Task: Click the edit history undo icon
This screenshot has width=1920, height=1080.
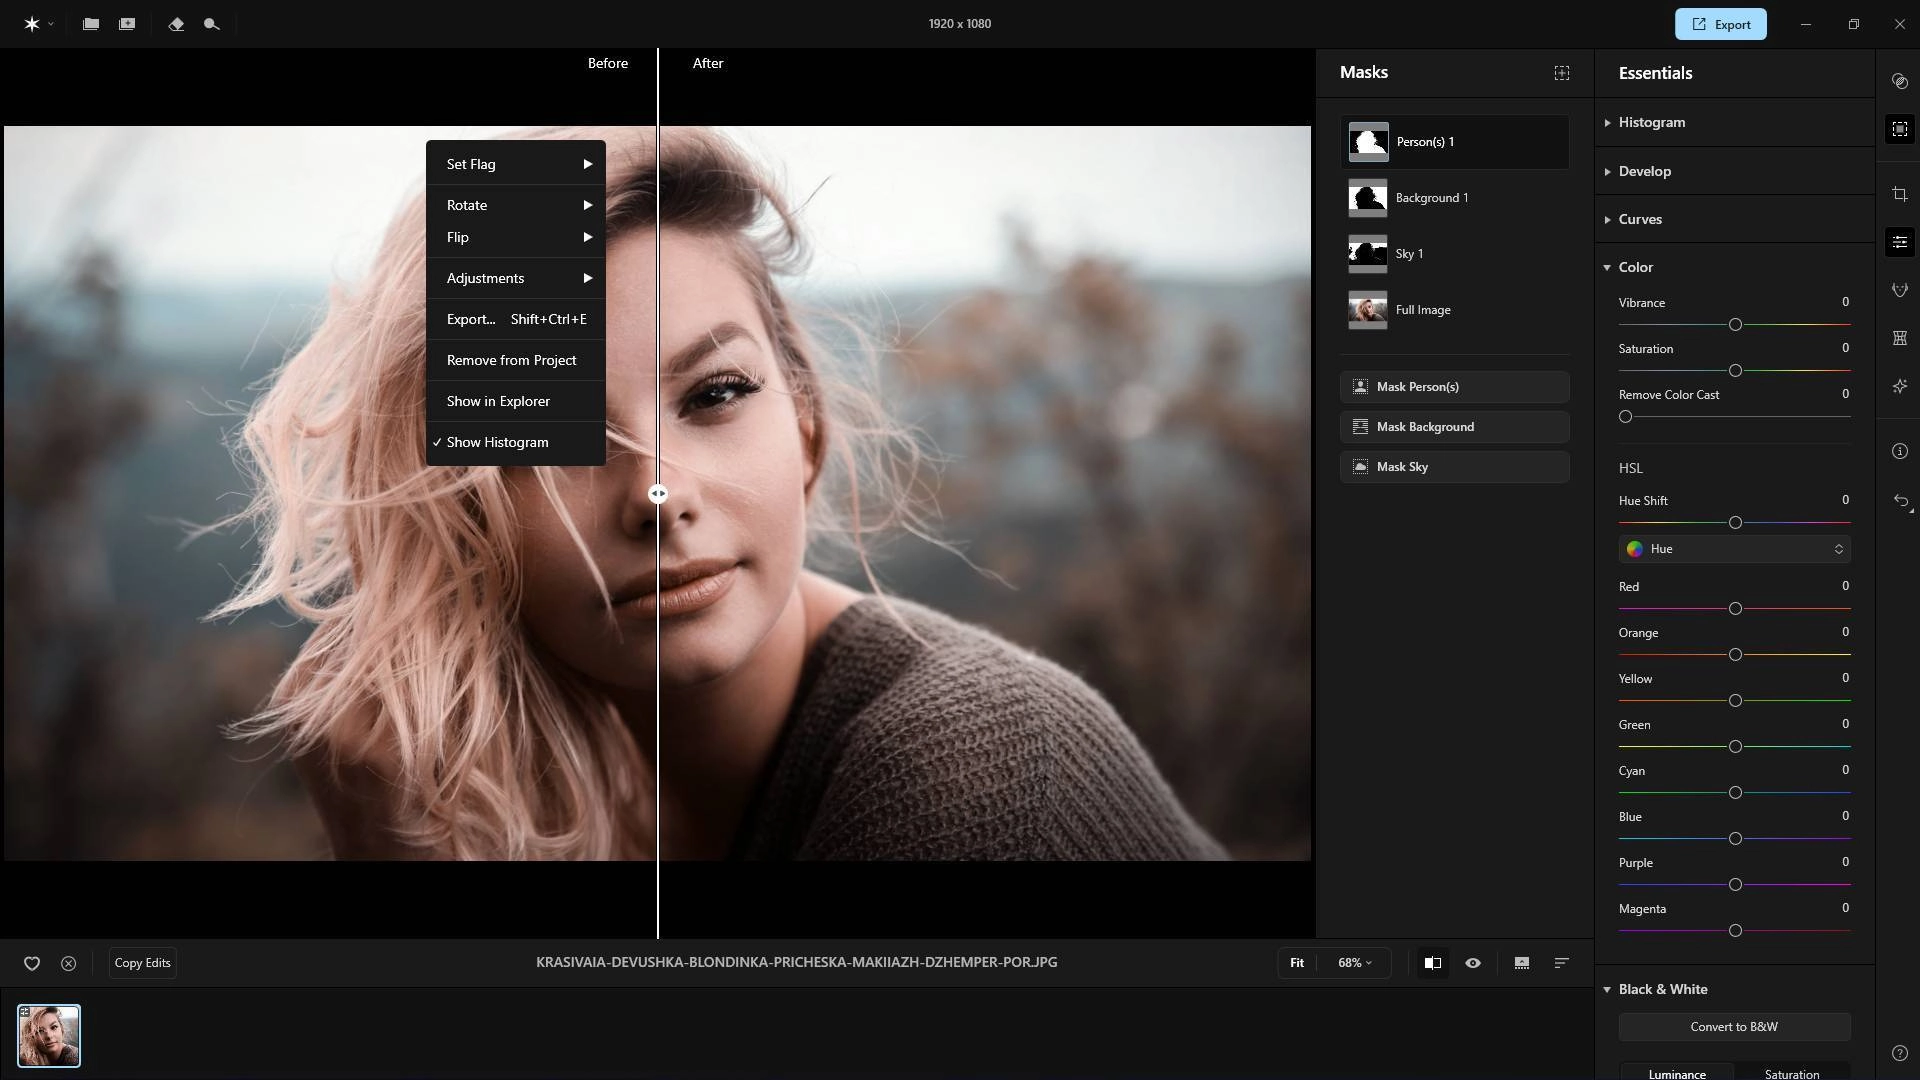Action: pyautogui.click(x=1901, y=501)
